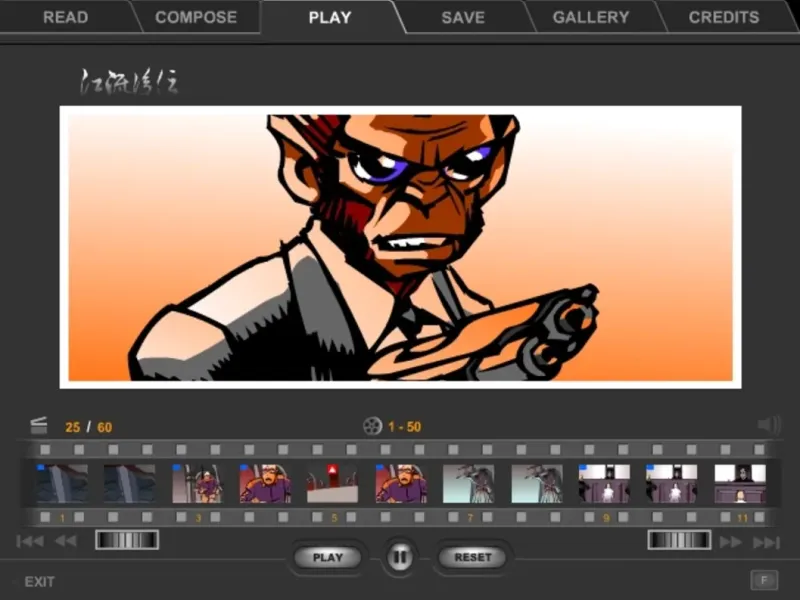Click the clapperboard frame counter icon
This screenshot has width=800, height=600.
[x=39, y=426]
